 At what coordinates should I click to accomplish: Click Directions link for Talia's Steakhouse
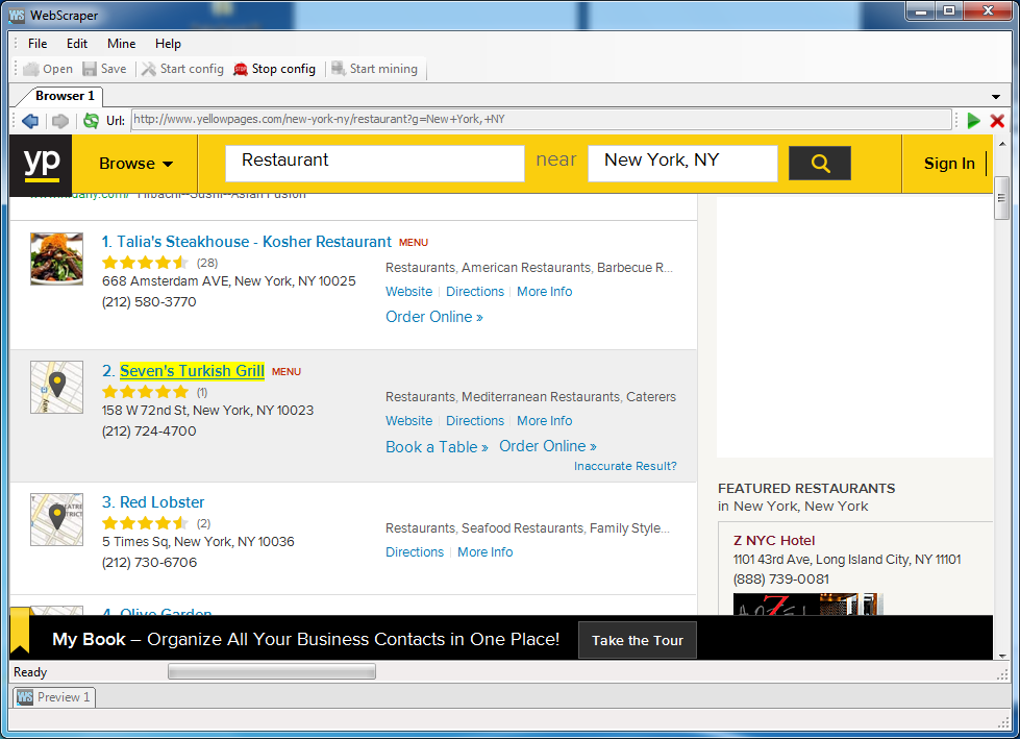[x=475, y=291]
